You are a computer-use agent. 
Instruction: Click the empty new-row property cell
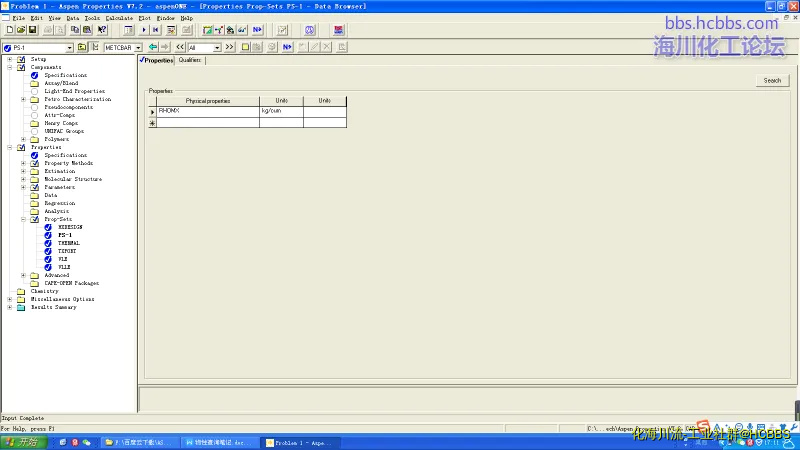[208, 122]
